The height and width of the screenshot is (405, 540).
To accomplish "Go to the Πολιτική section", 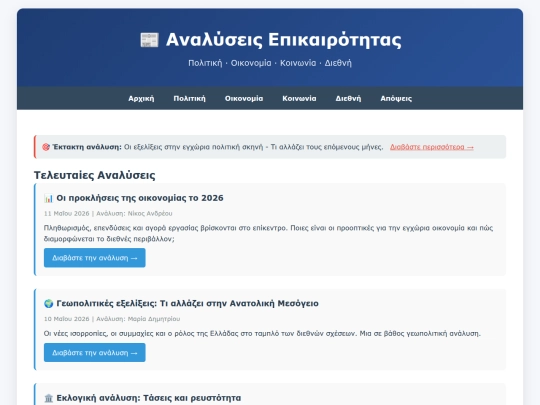I will tap(189, 98).
